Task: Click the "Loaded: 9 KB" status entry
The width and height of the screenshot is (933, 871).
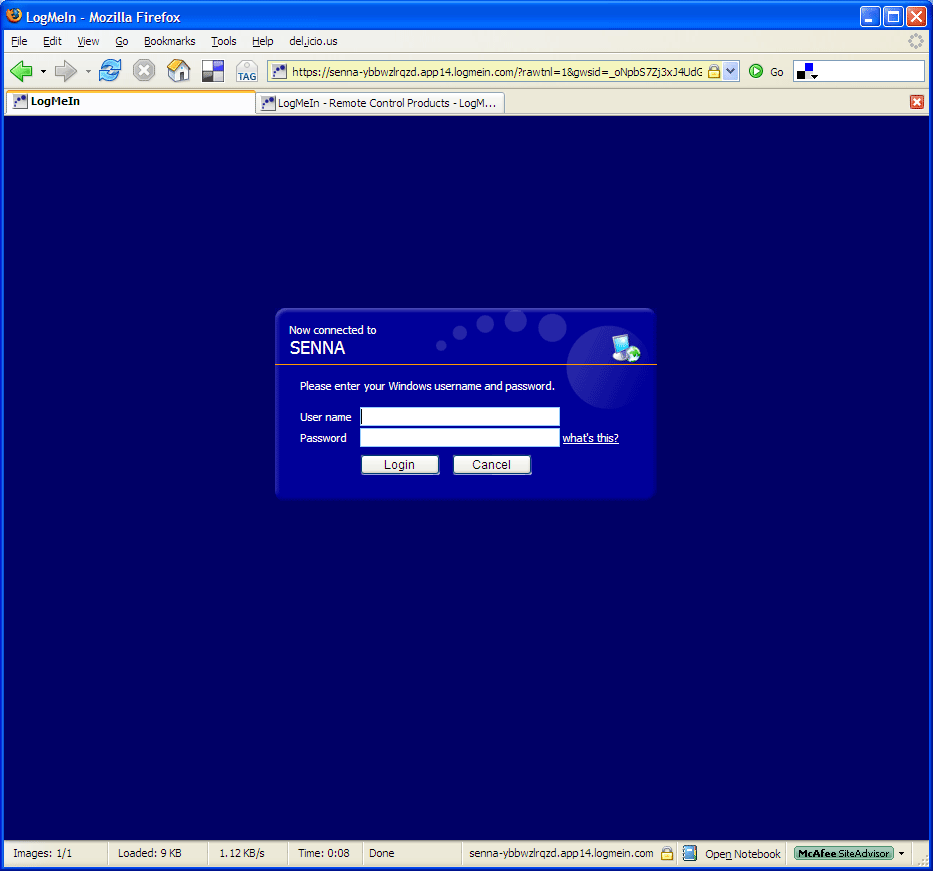Action: click(x=149, y=853)
